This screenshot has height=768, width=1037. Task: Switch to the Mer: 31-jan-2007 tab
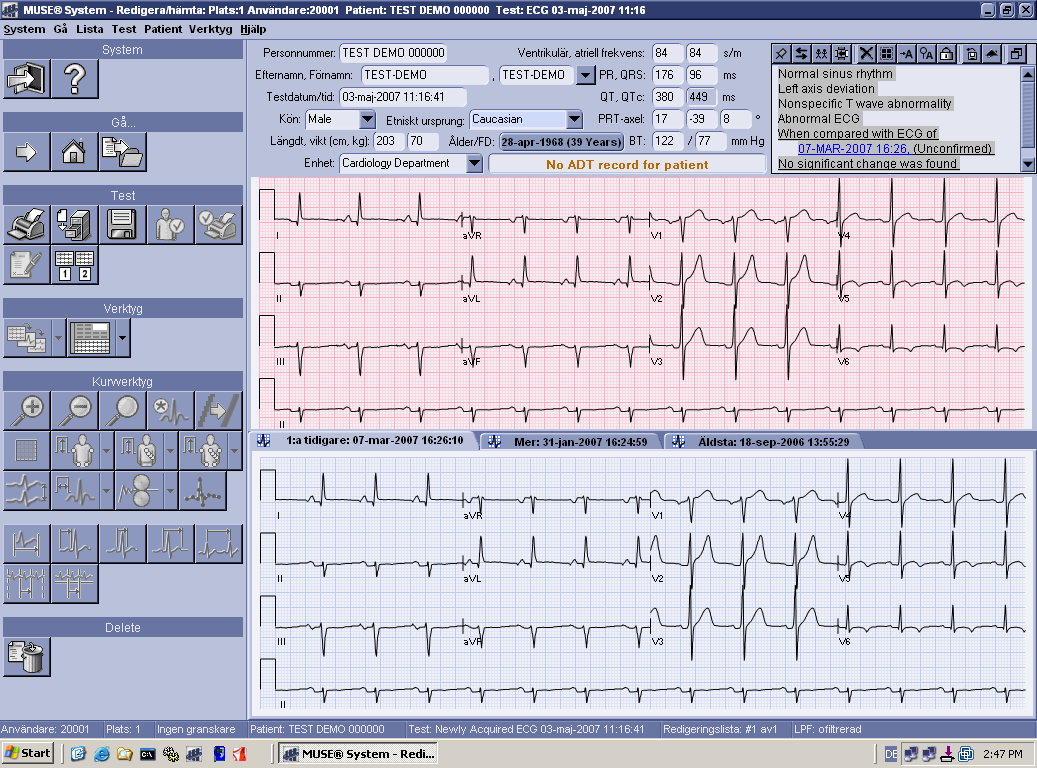pyautogui.click(x=571, y=442)
